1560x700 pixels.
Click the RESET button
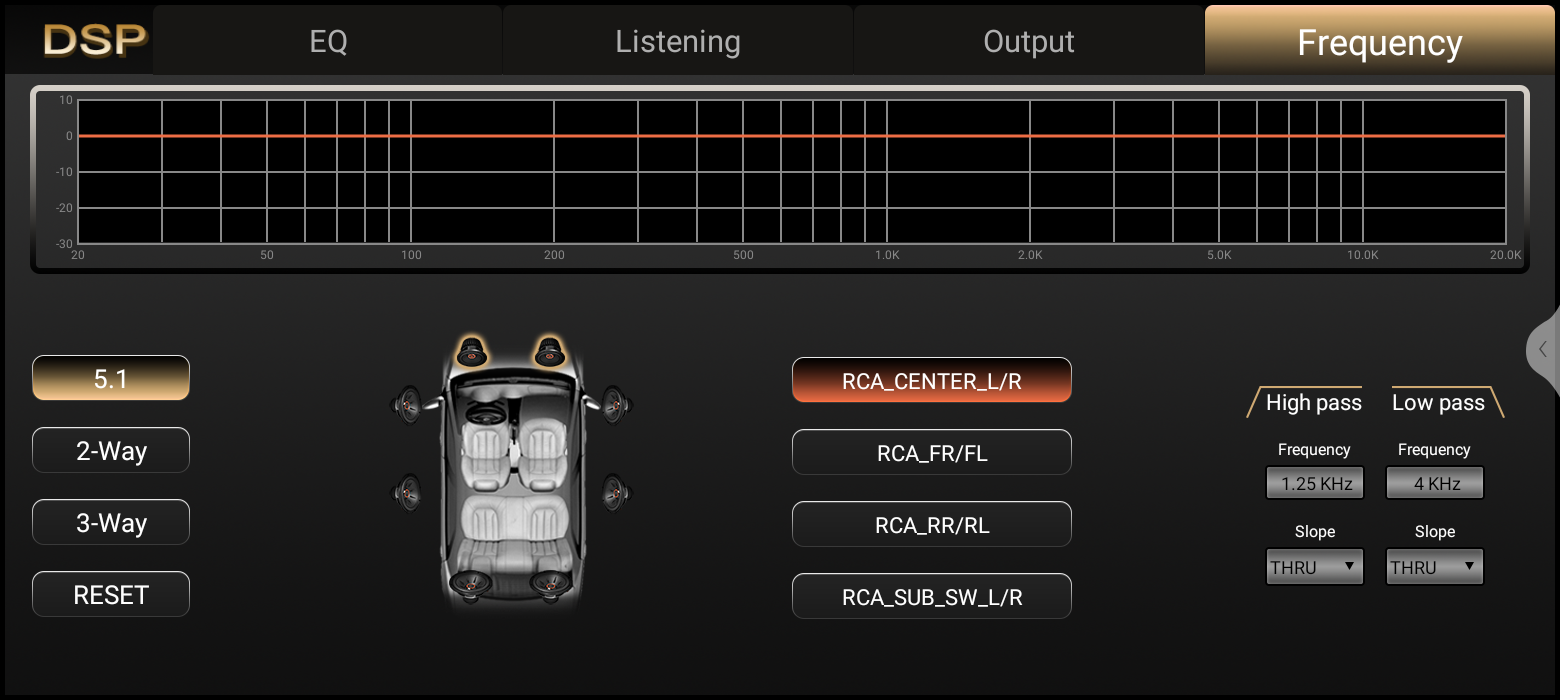click(111, 594)
